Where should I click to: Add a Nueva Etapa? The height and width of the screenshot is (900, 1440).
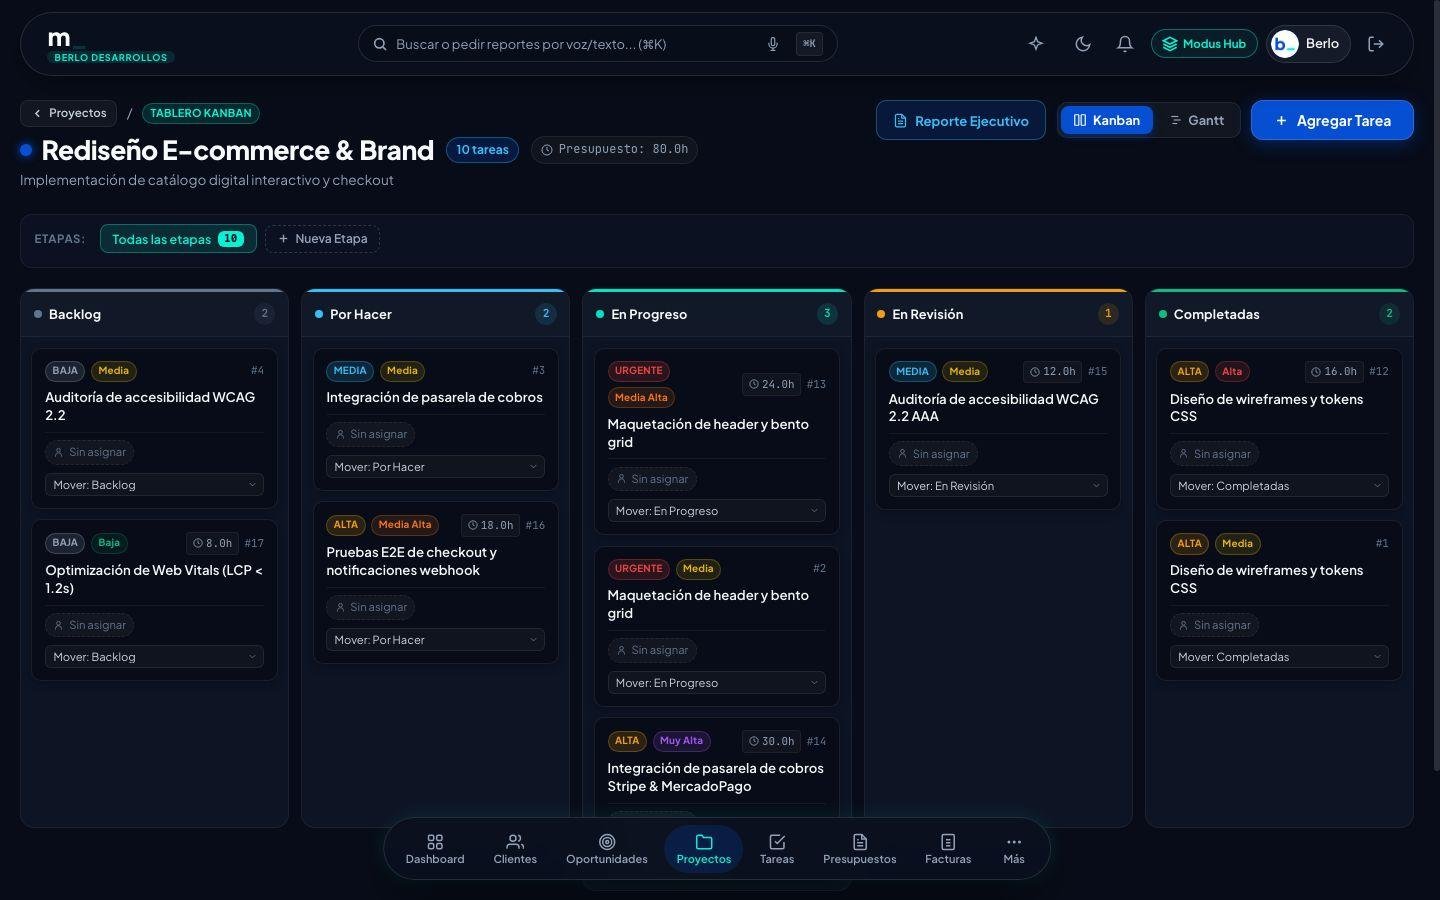coord(322,239)
